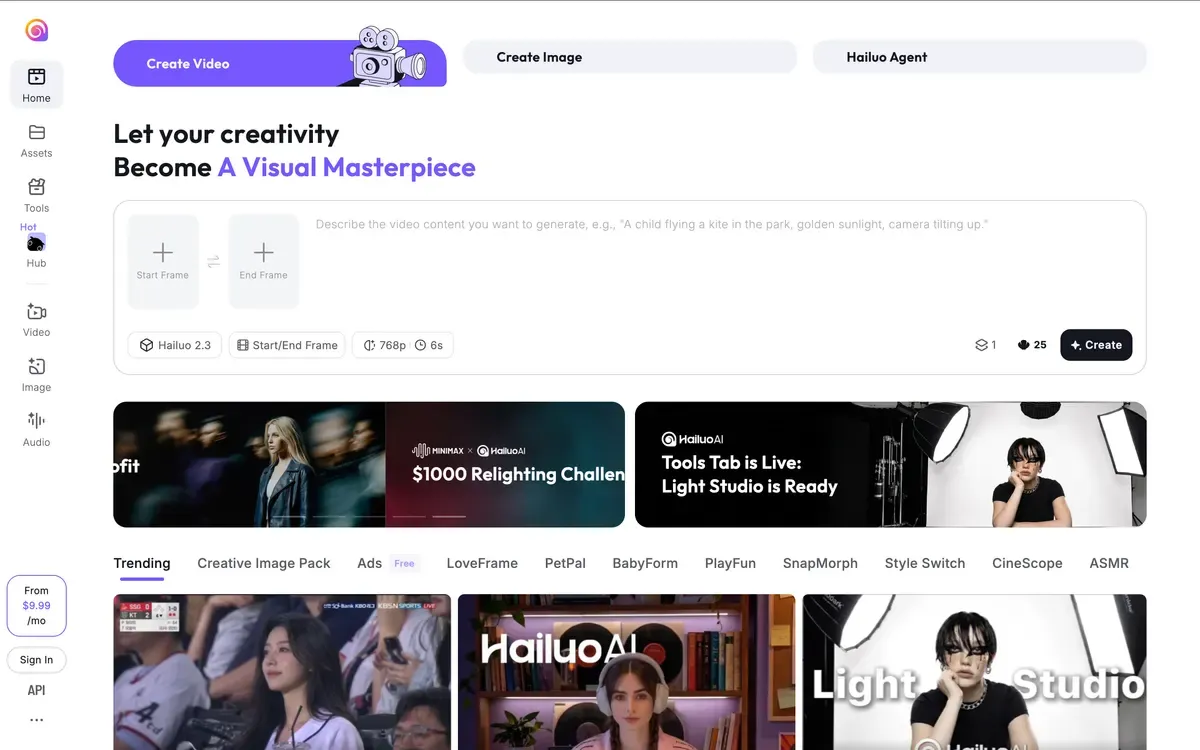Switch to the Trending category tab
This screenshot has height=750, width=1200.
142,563
